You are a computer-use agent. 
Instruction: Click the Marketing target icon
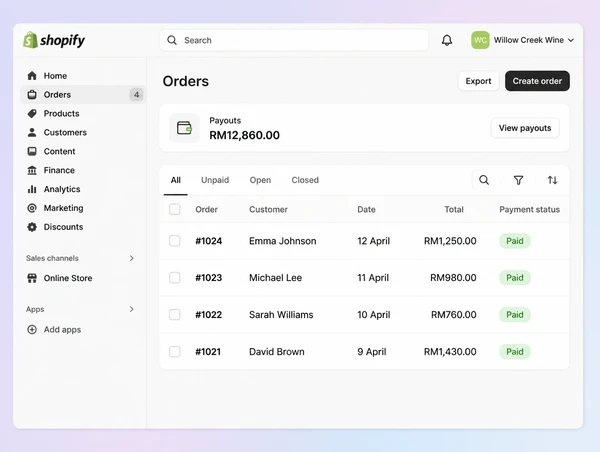click(32, 208)
